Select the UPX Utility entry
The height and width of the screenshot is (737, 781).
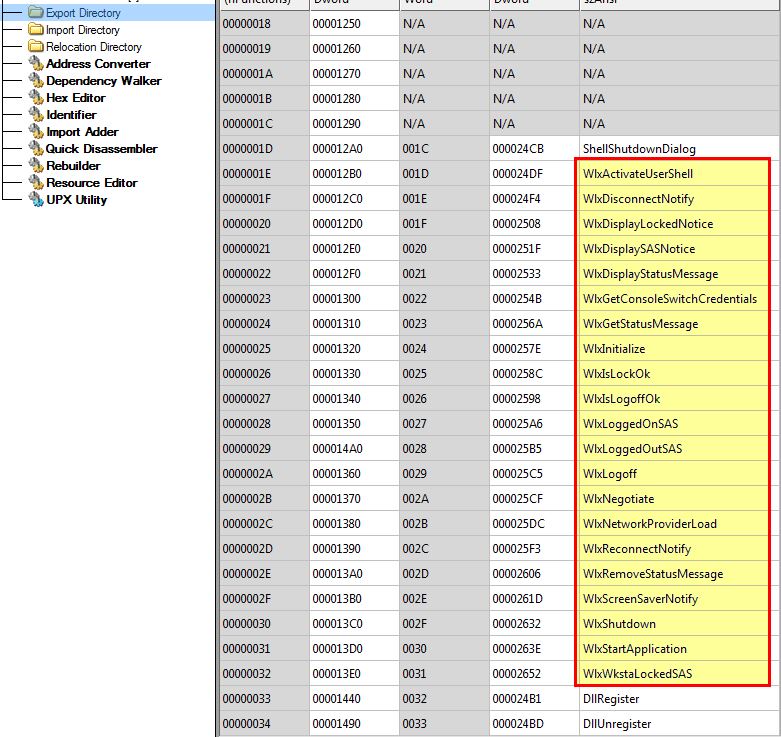point(77,200)
